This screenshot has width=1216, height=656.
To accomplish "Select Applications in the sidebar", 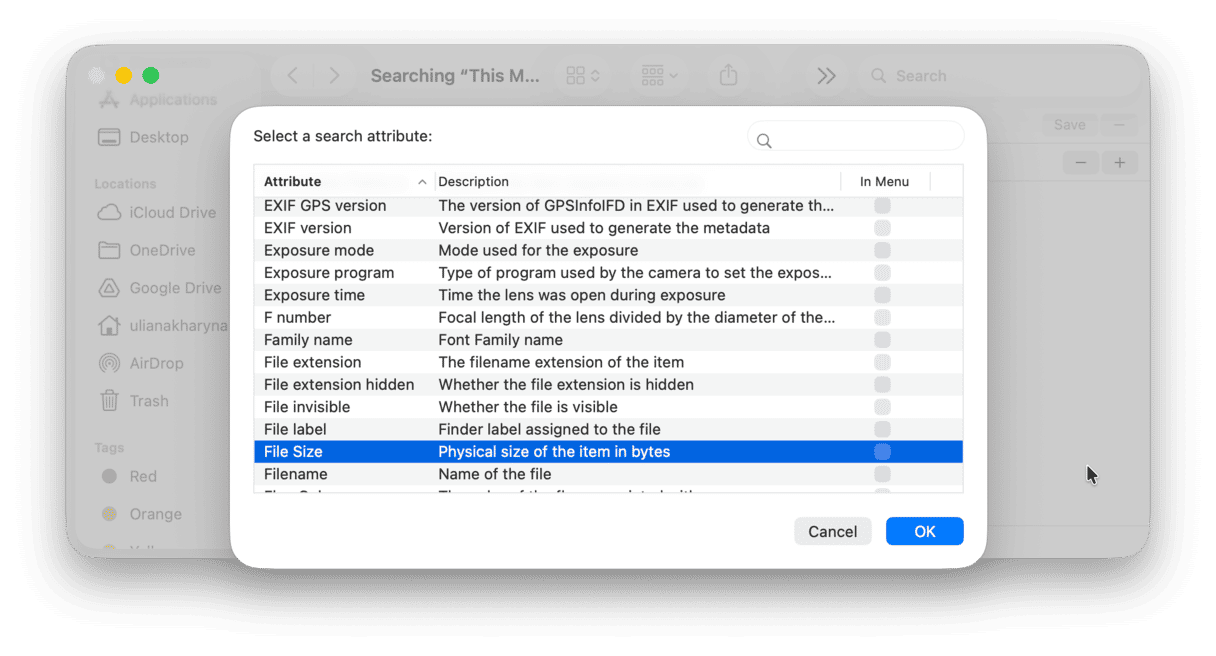I will [x=174, y=99].
